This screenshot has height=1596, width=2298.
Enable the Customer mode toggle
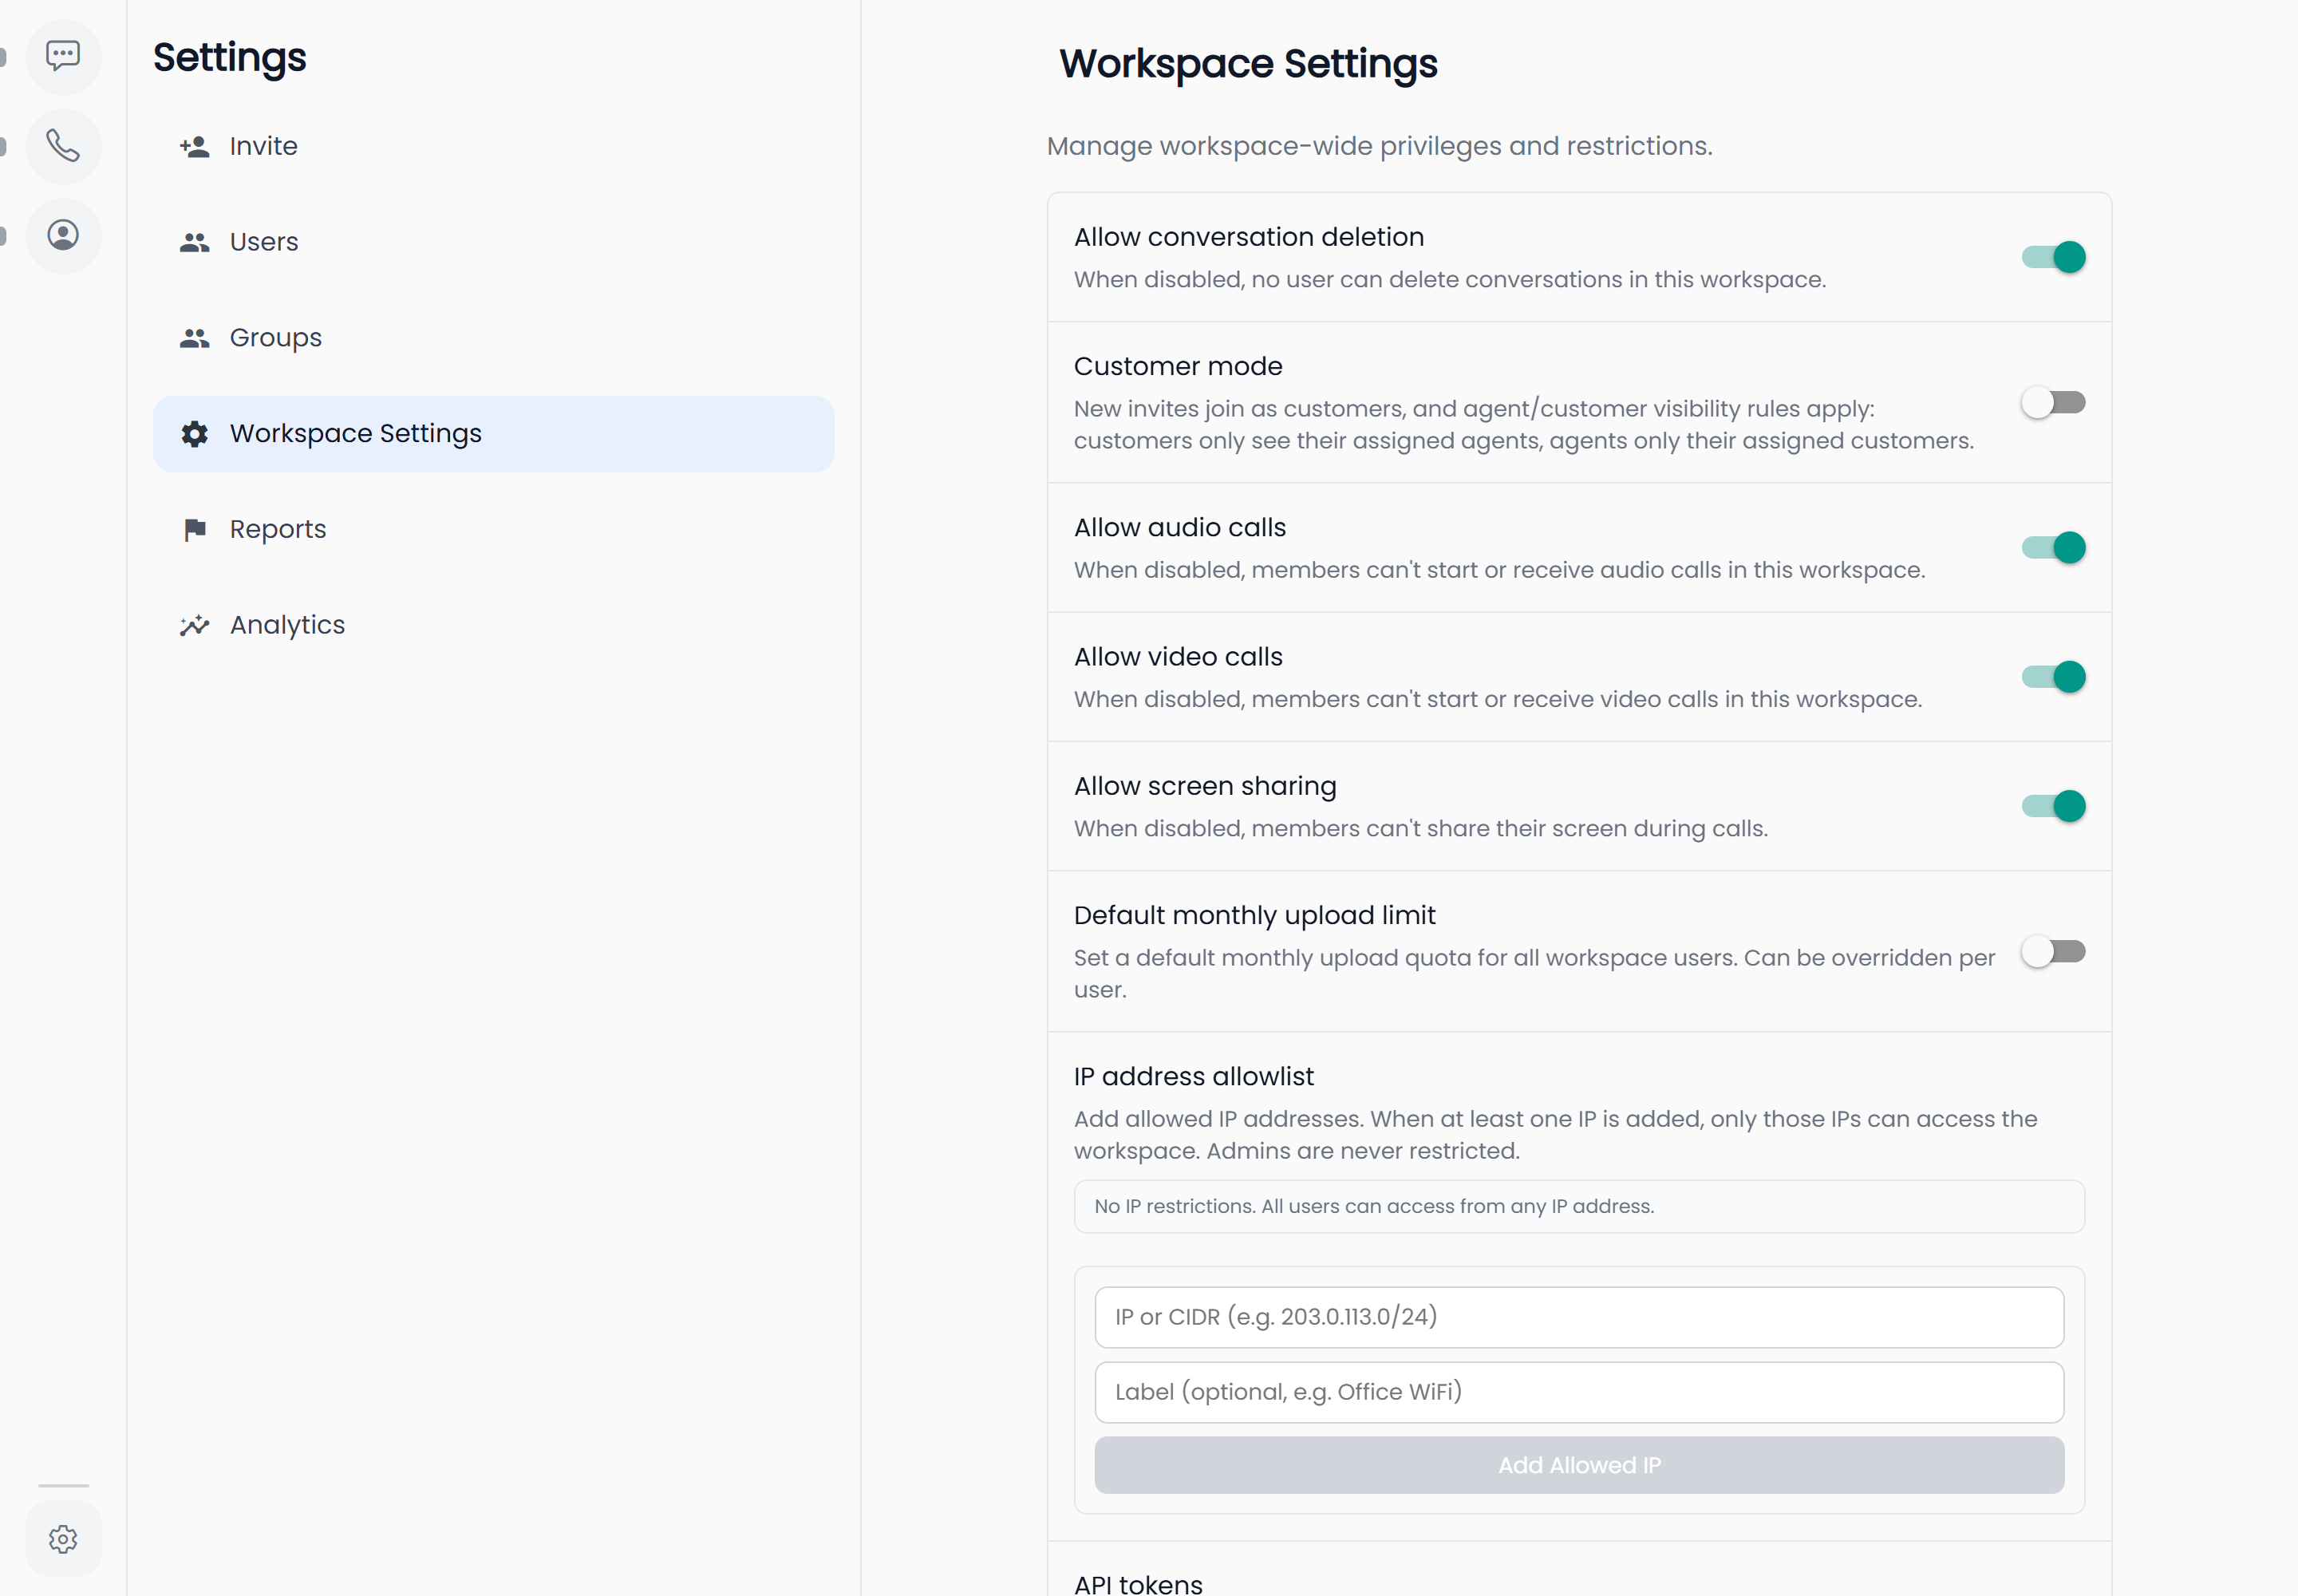(2053, 403)
